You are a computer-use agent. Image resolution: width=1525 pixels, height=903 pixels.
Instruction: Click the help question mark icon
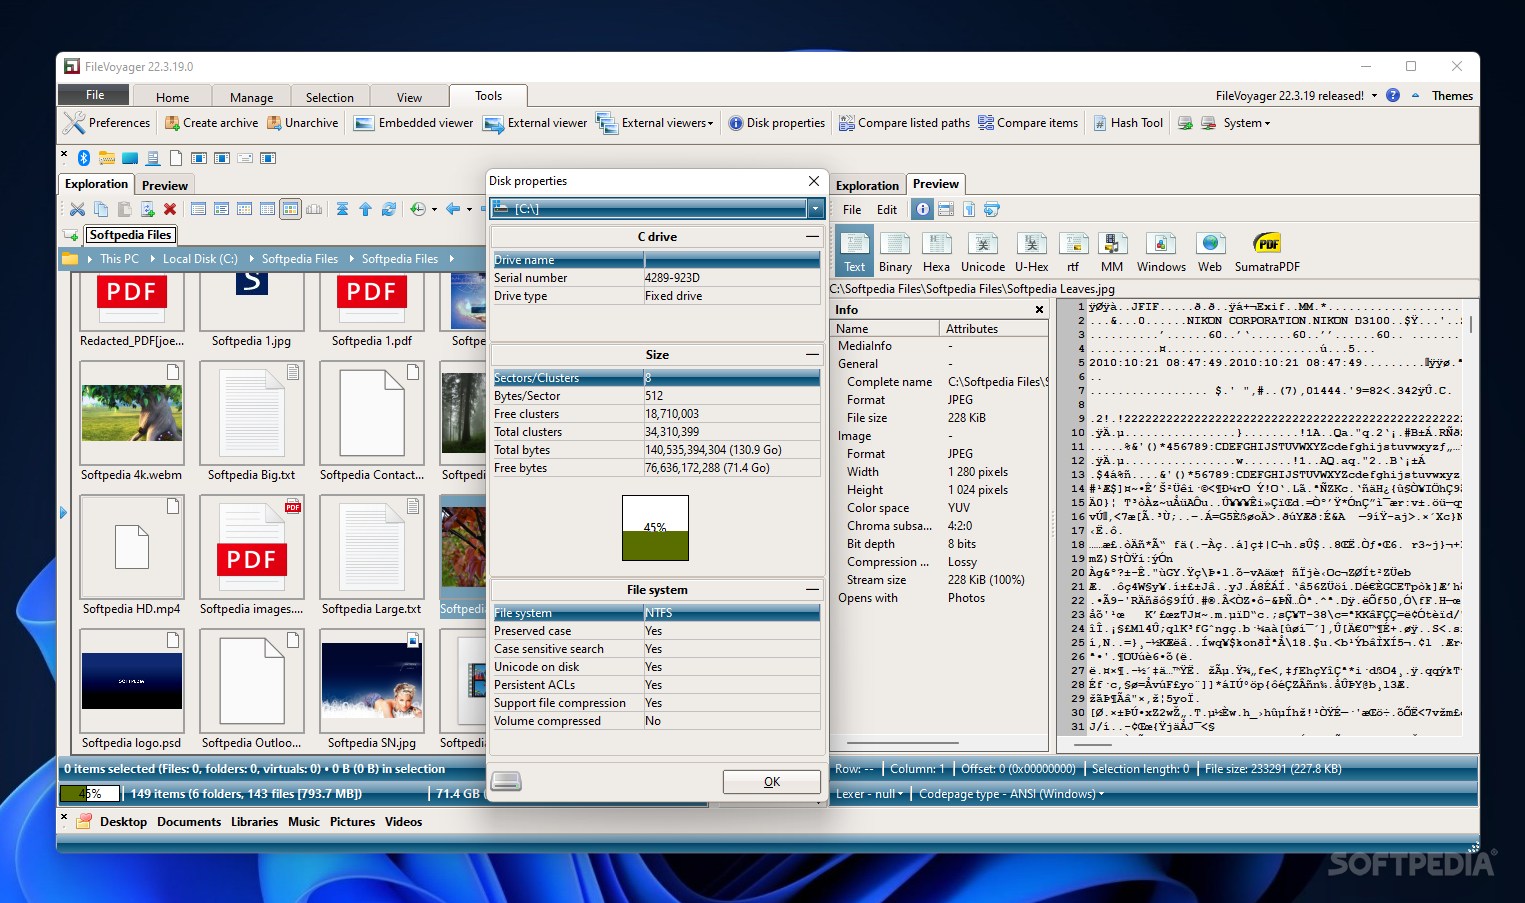coord(1392,95)
